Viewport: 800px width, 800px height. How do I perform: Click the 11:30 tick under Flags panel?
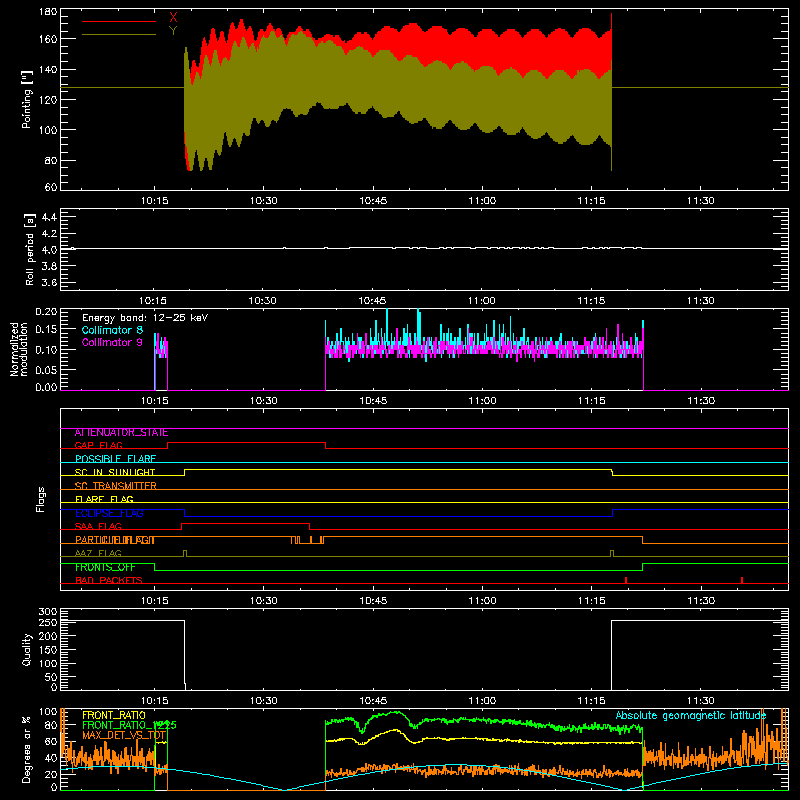(701, 601)
